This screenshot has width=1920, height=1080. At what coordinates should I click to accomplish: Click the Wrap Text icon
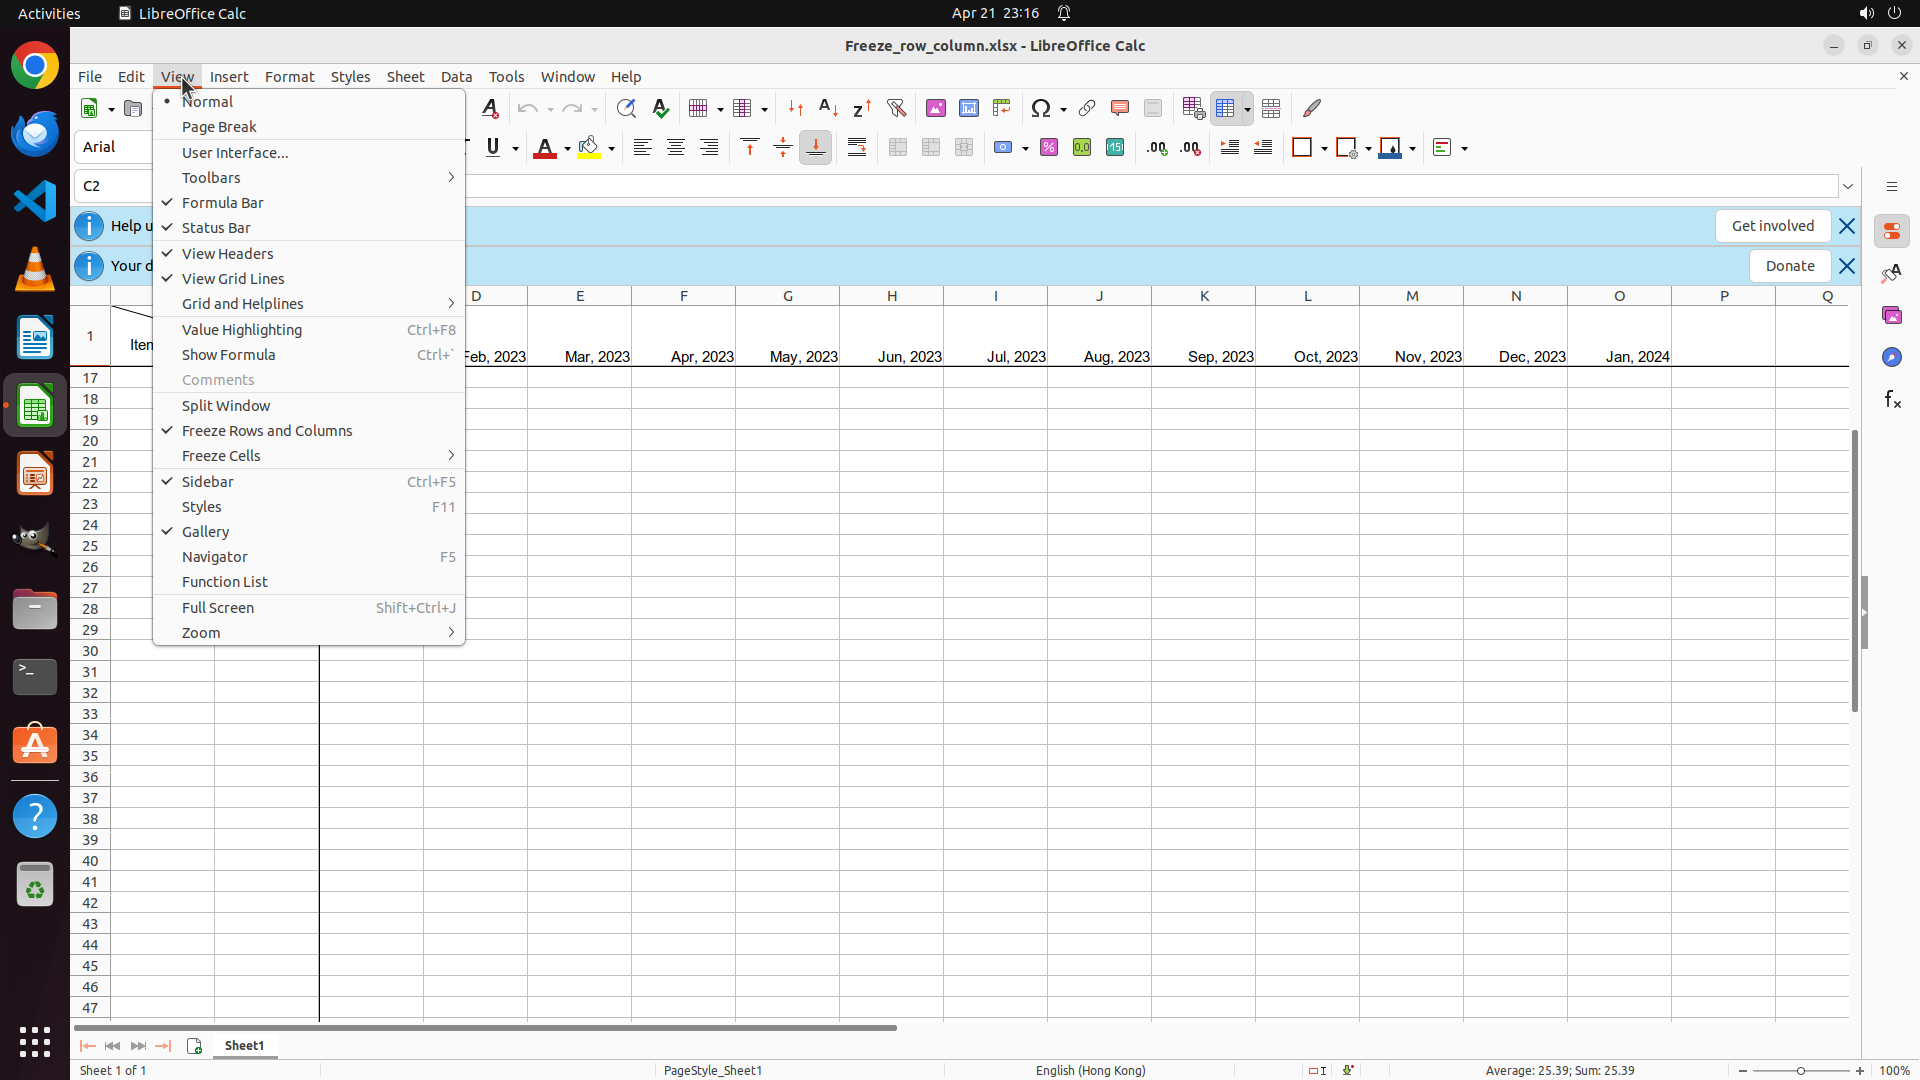tap(857, 148)
